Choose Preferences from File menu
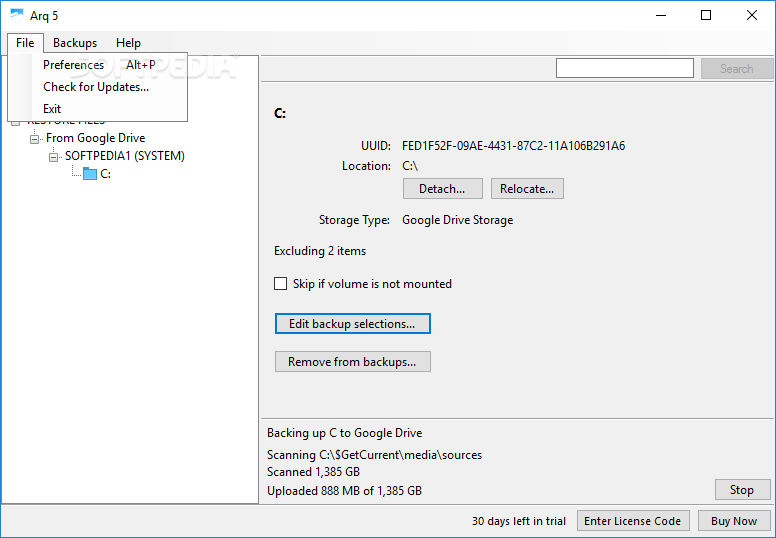The image size is (776, 538). click(98, 65)
